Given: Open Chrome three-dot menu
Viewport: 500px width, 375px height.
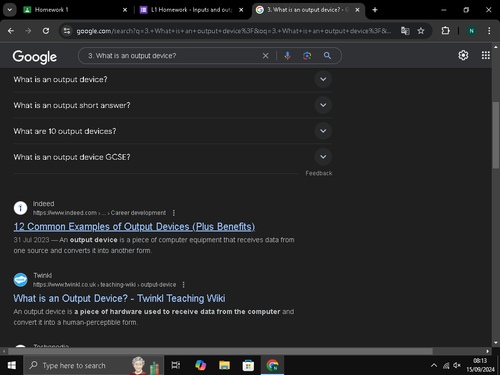Looking at the screenshot, I should 489,31.
